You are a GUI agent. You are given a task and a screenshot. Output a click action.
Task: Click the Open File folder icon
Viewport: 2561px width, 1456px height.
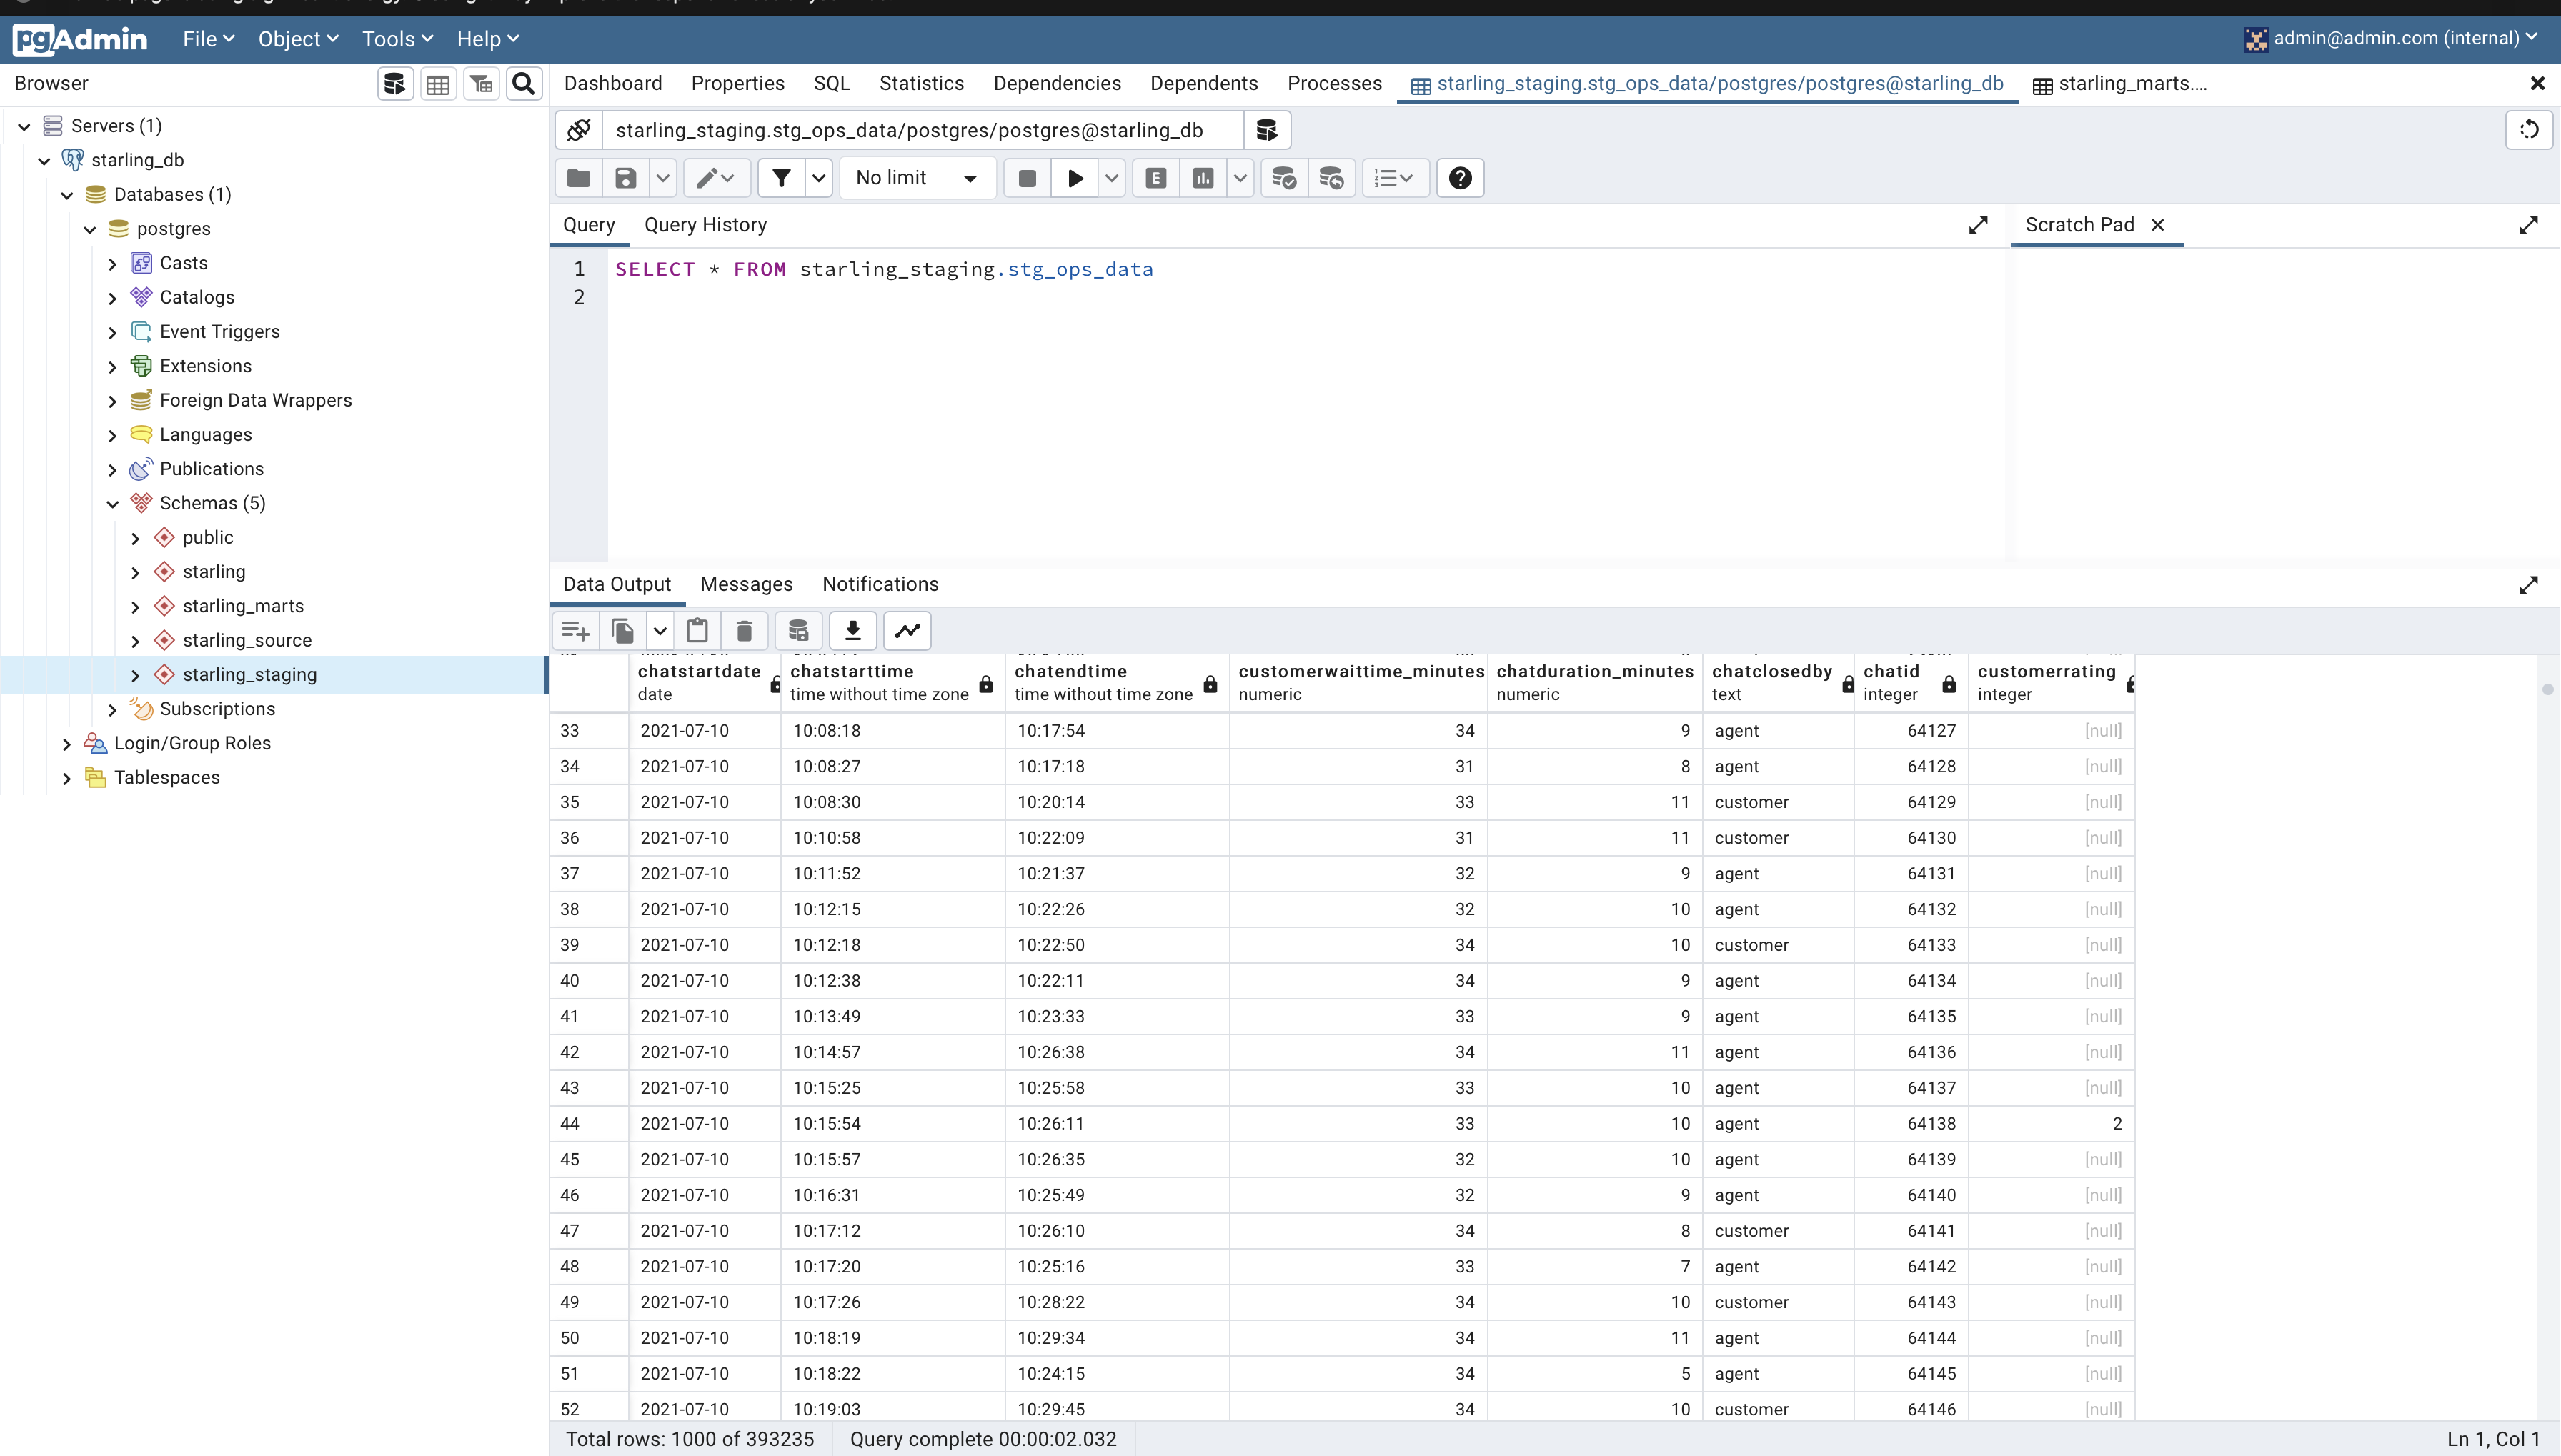pos(579,178)
